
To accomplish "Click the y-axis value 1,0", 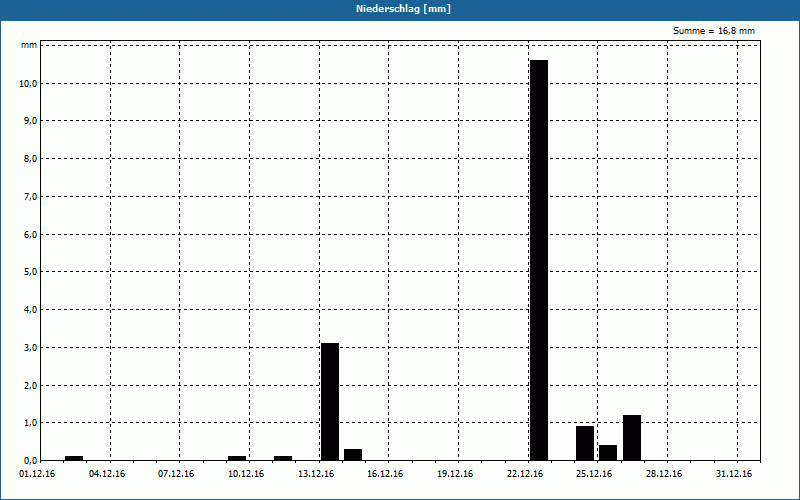I will 30,423.
